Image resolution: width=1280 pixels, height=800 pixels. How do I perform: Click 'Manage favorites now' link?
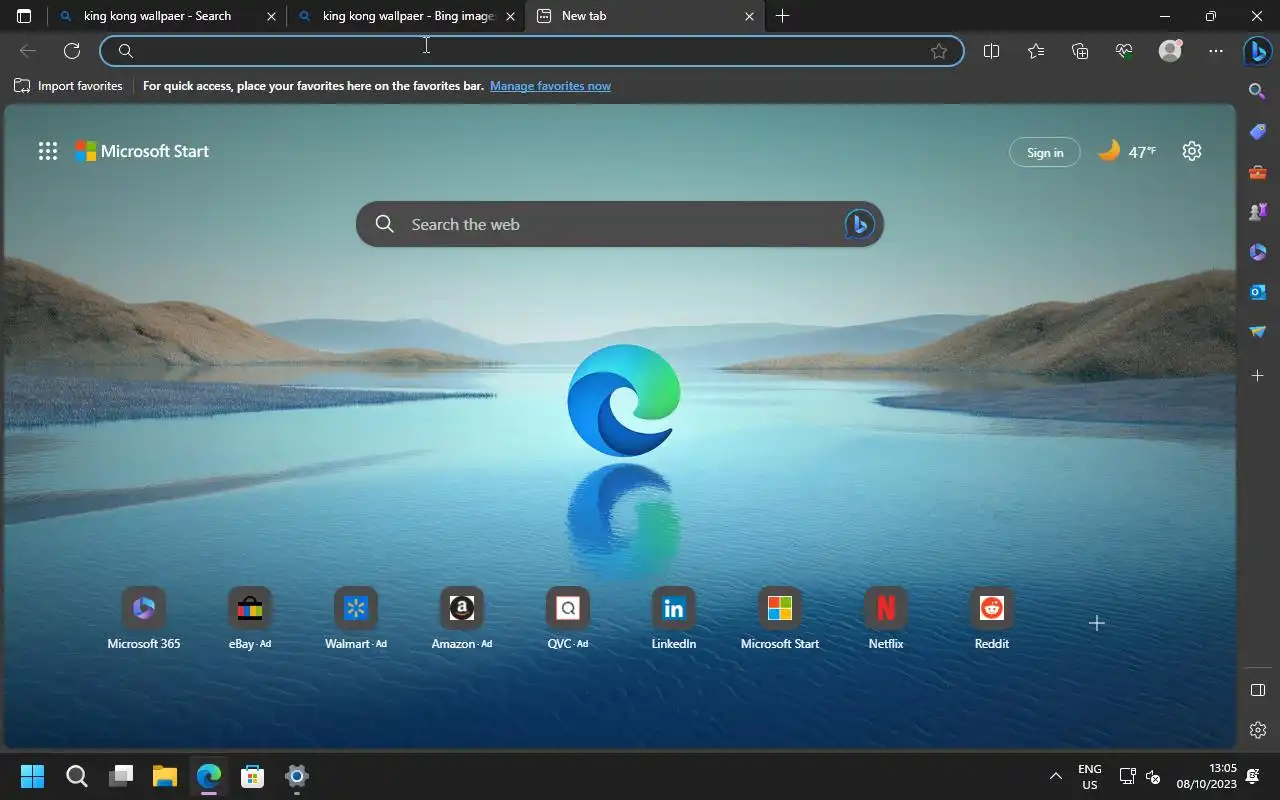[550, 86]
